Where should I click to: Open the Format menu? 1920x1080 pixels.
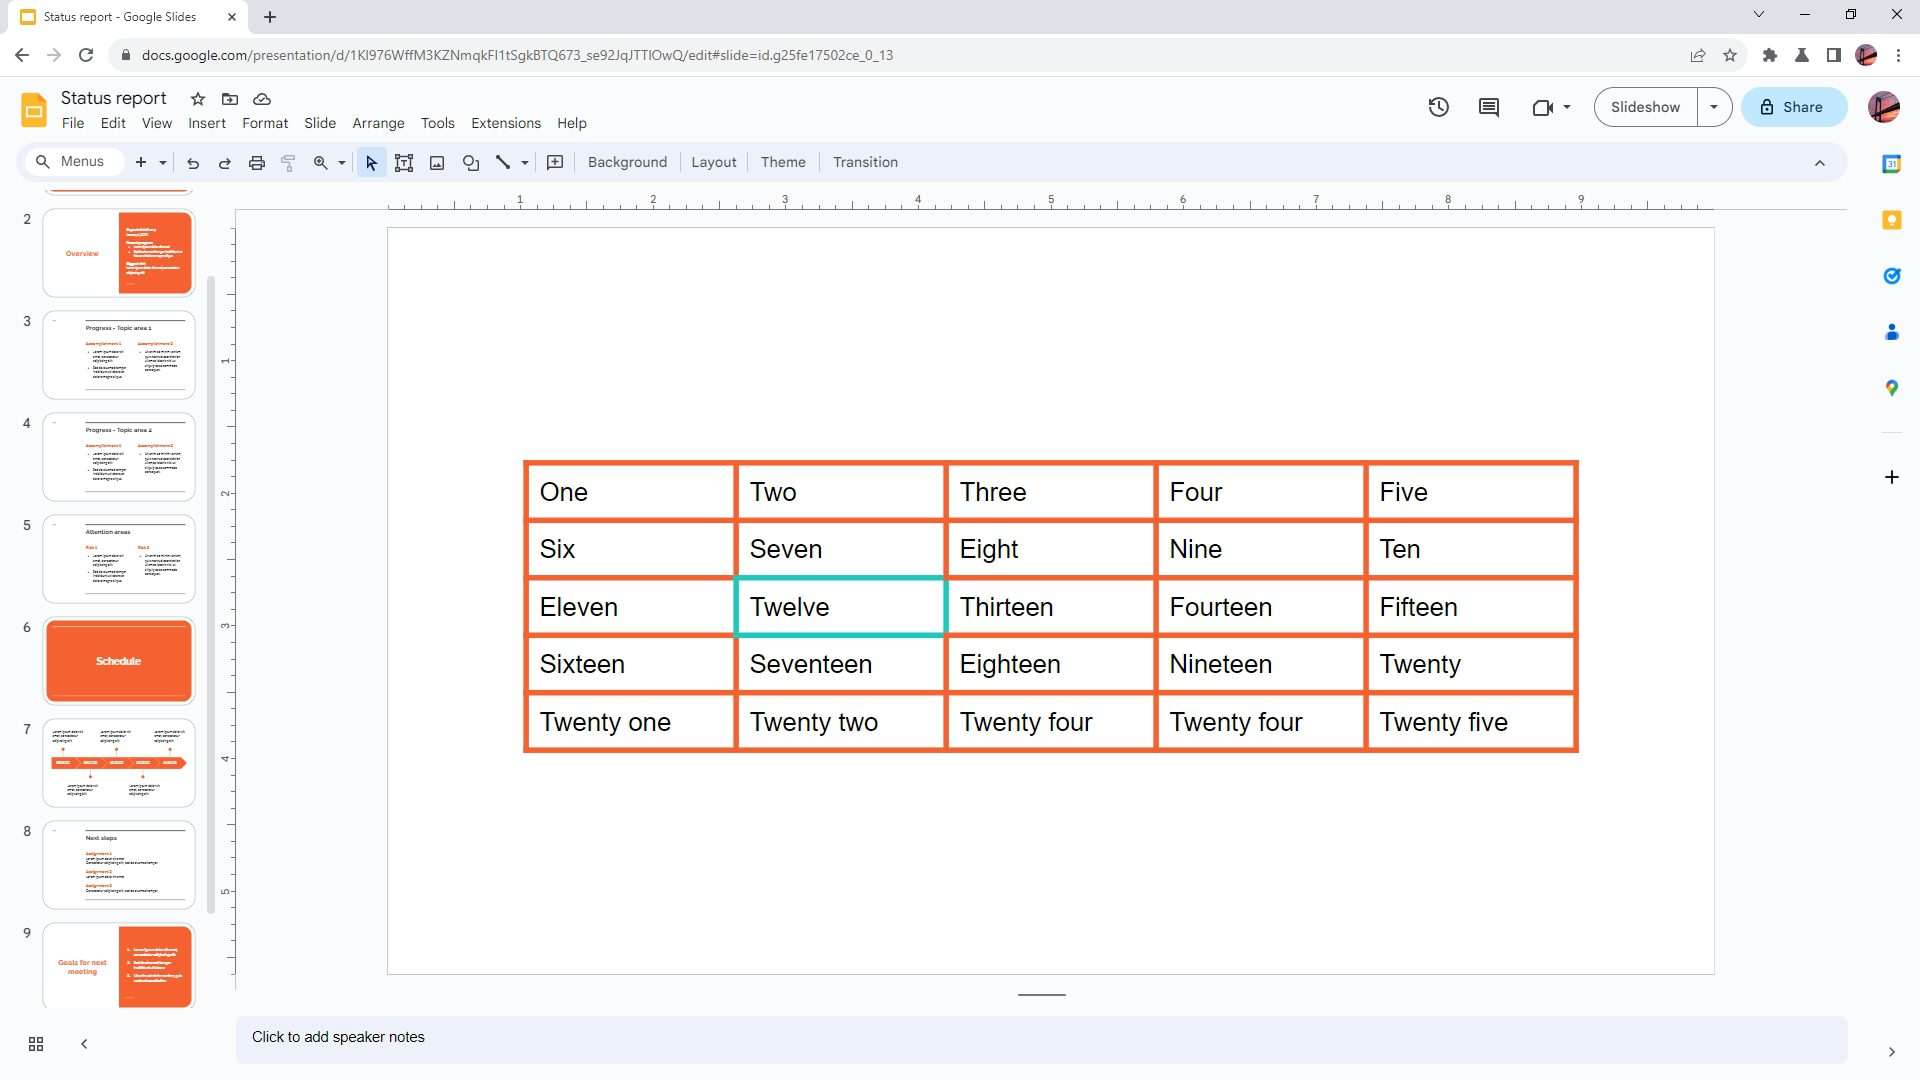tap(264, 123)
